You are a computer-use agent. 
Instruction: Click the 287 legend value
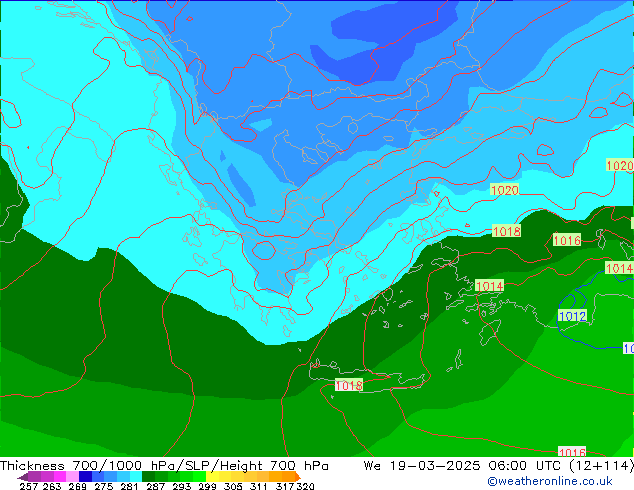pyautogui.click(x=156, y=486)
